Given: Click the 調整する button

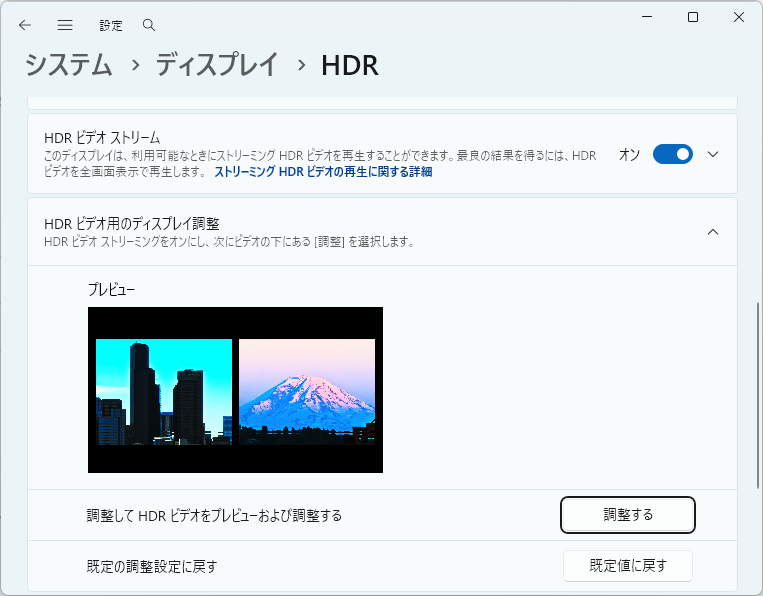Looking at the screenshot, I should 628,515.
